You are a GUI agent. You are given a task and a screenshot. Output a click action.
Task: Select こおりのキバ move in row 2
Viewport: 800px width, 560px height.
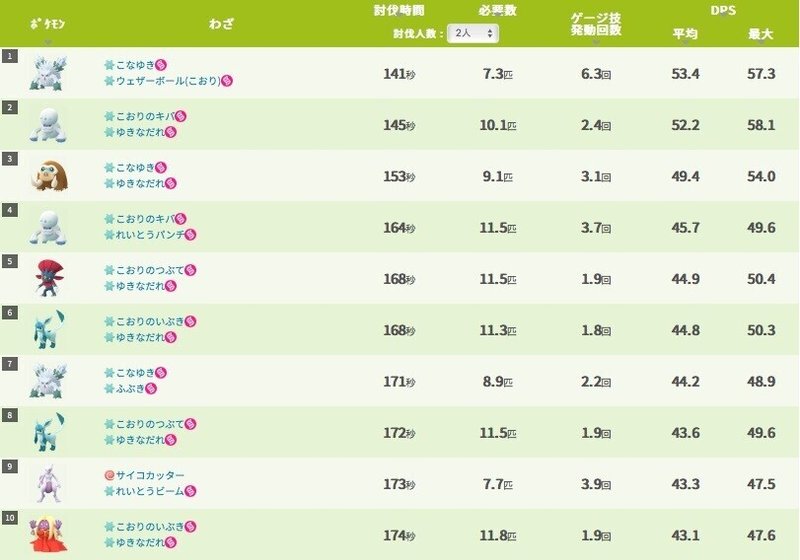tap(145, 116)
